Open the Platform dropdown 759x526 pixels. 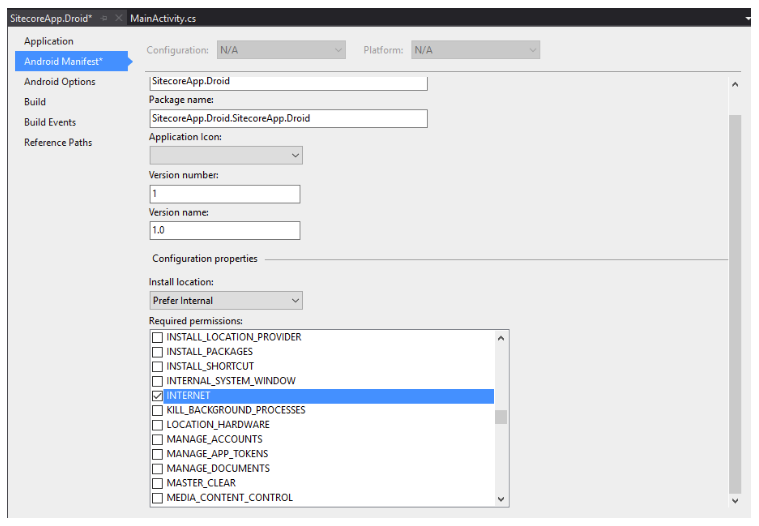point(475,50)
